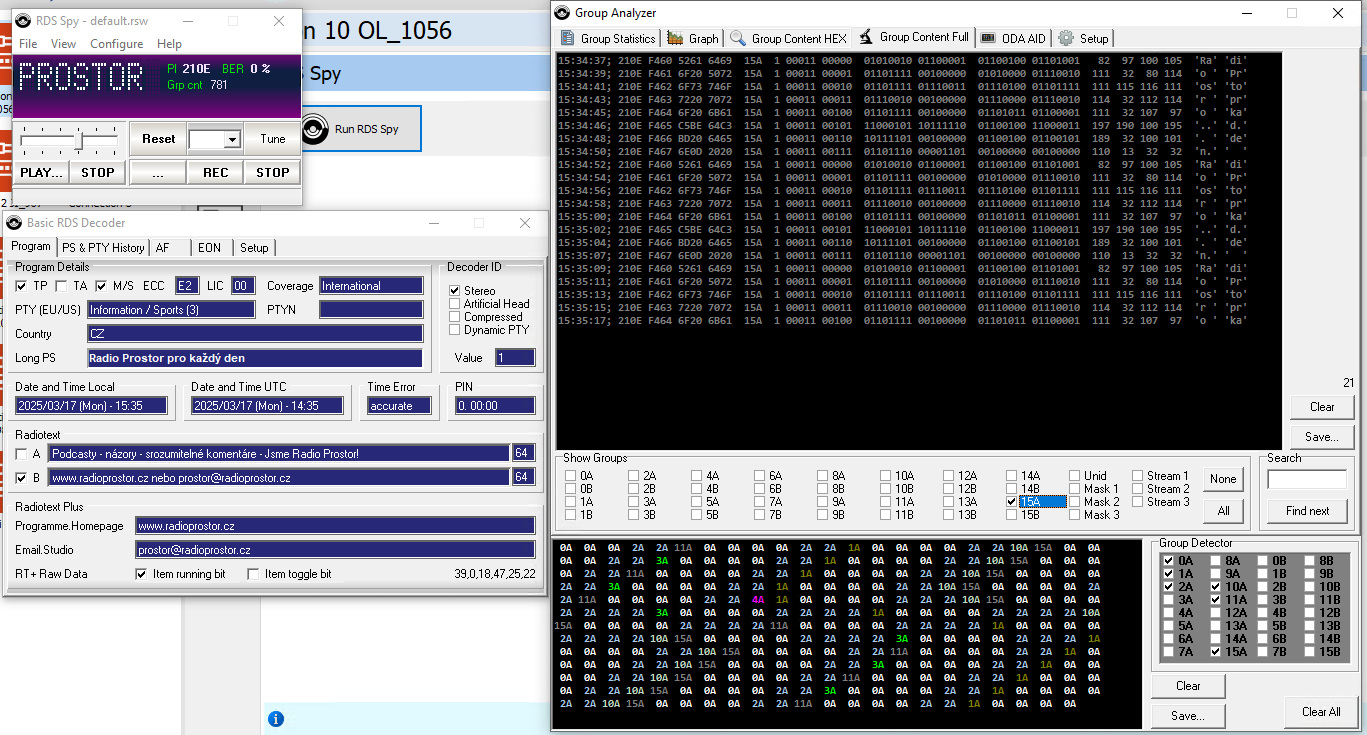The height and width of the screenshot is (735, 1367).
Task: Enable 2A in Show Groups
Action: pyautogui.click(x=634, y=476)
